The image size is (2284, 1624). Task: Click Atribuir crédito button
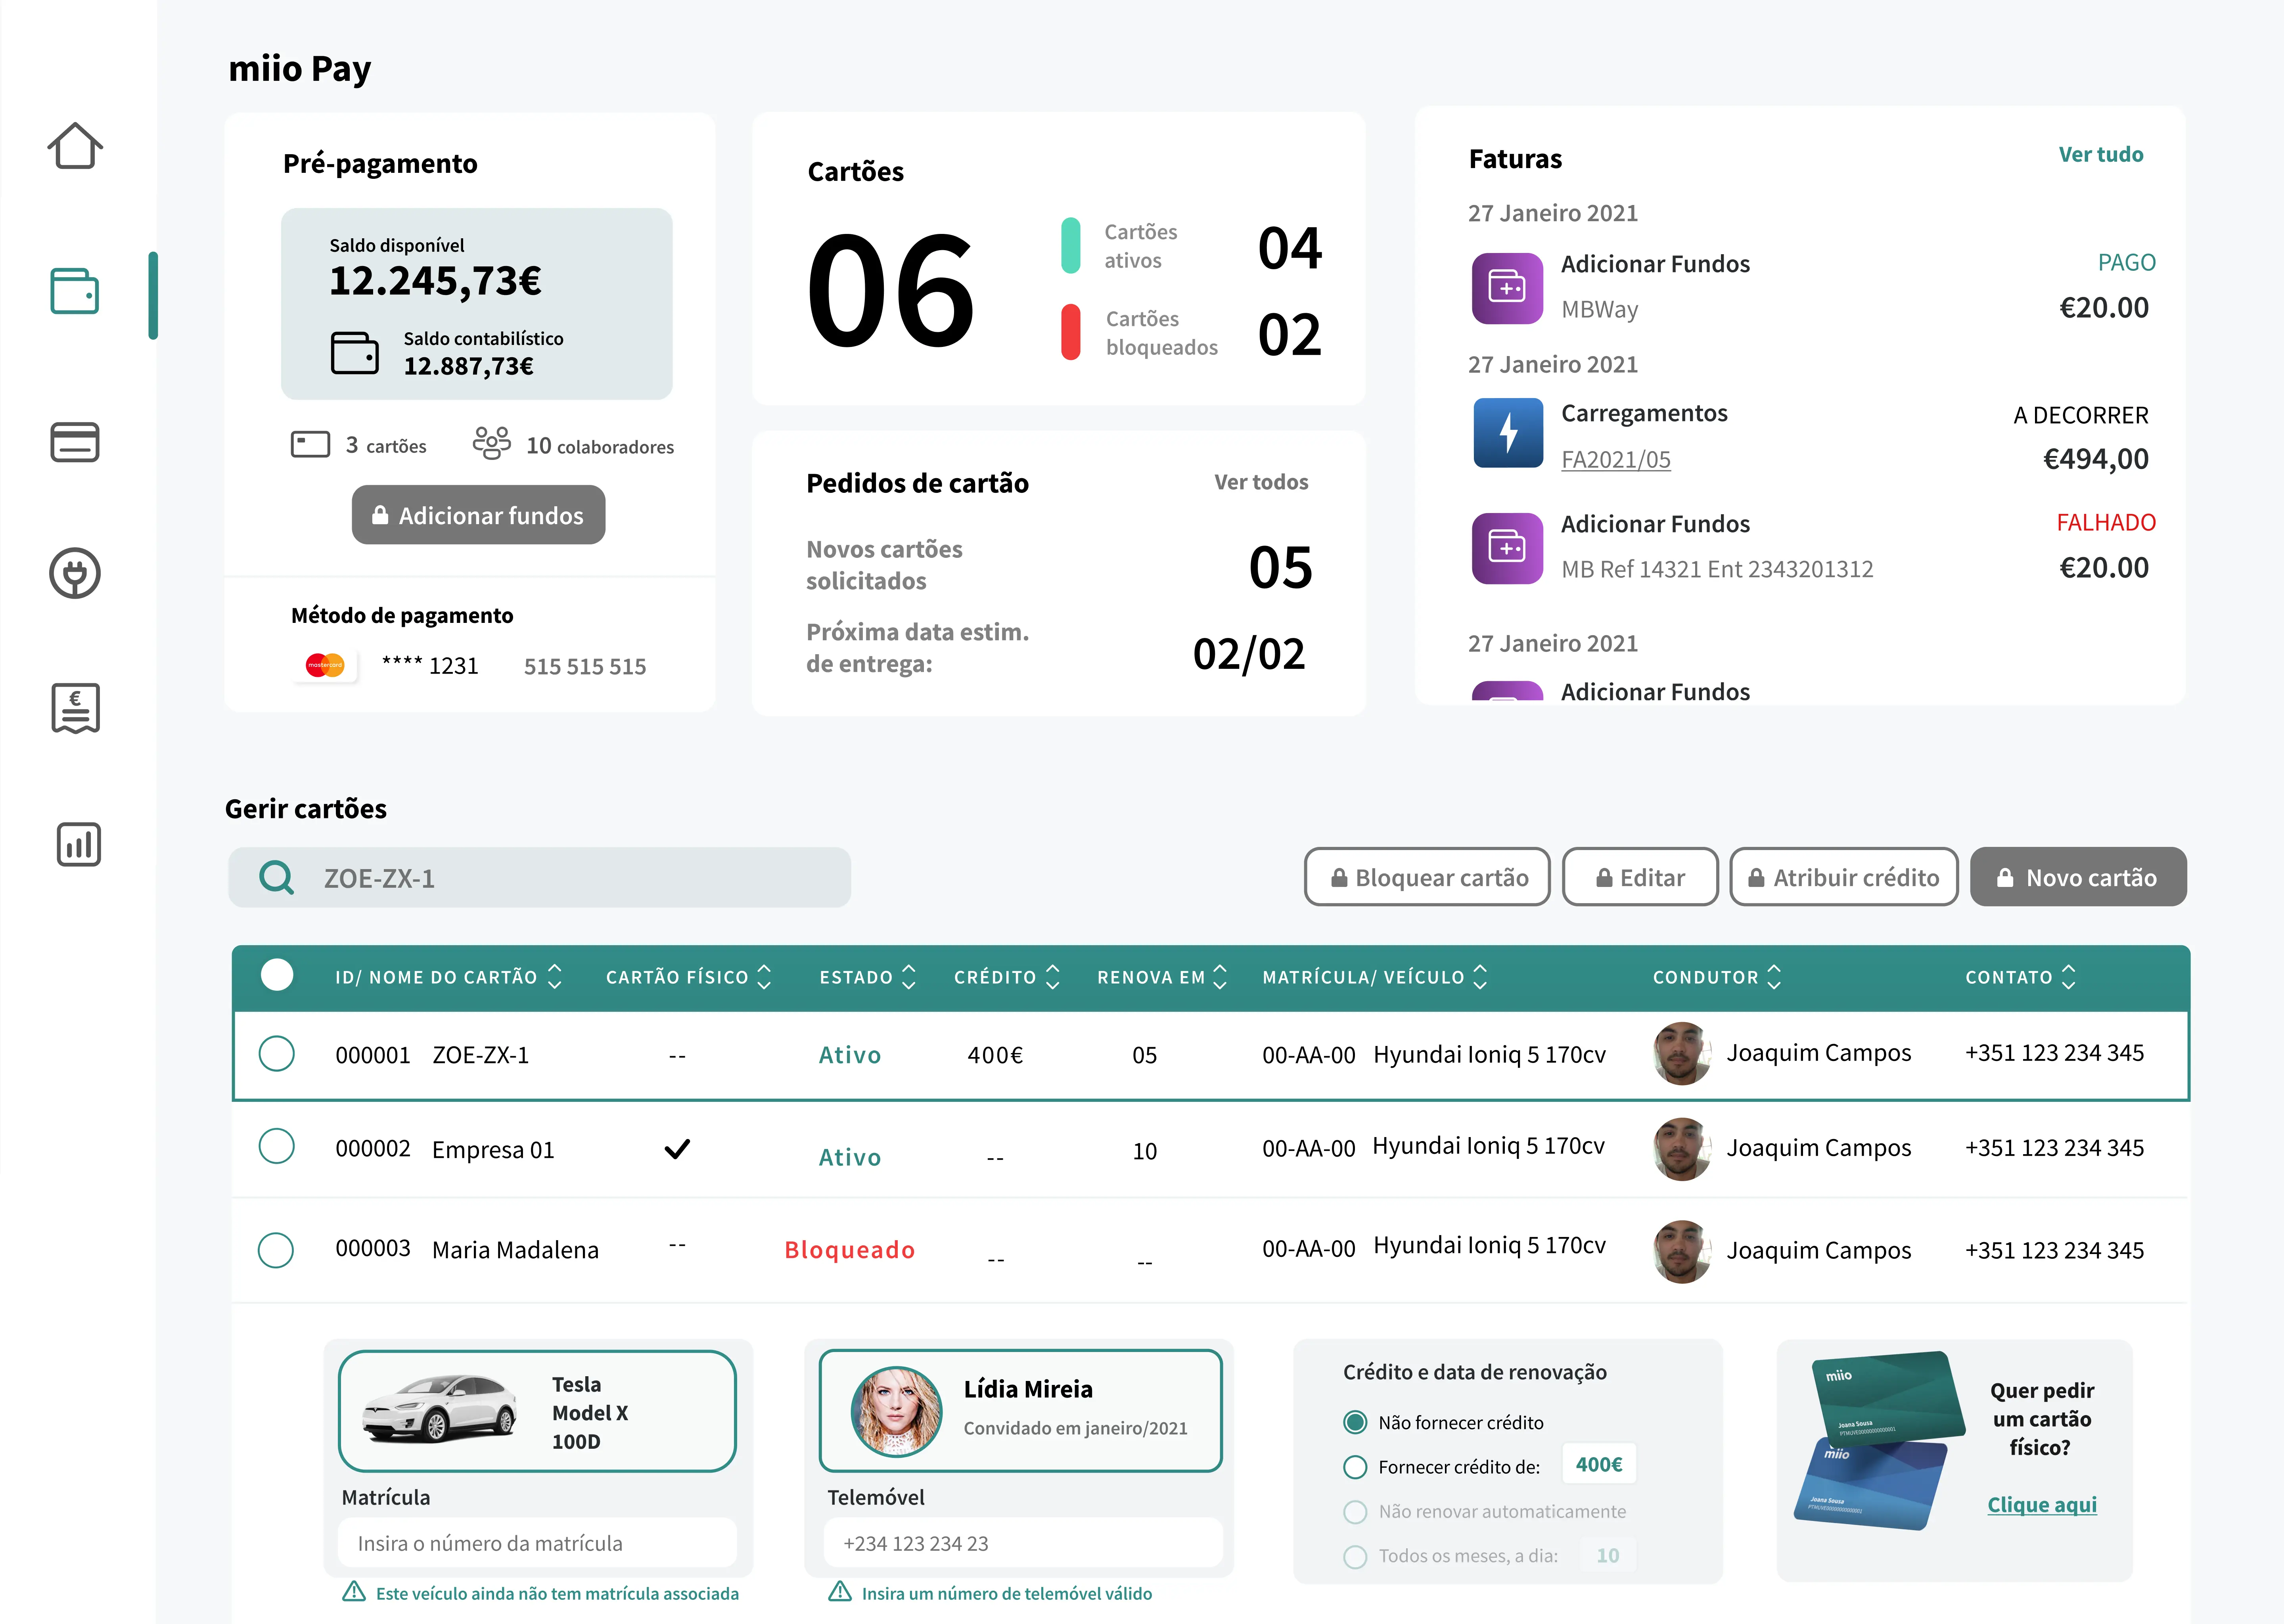(1844, 877)
